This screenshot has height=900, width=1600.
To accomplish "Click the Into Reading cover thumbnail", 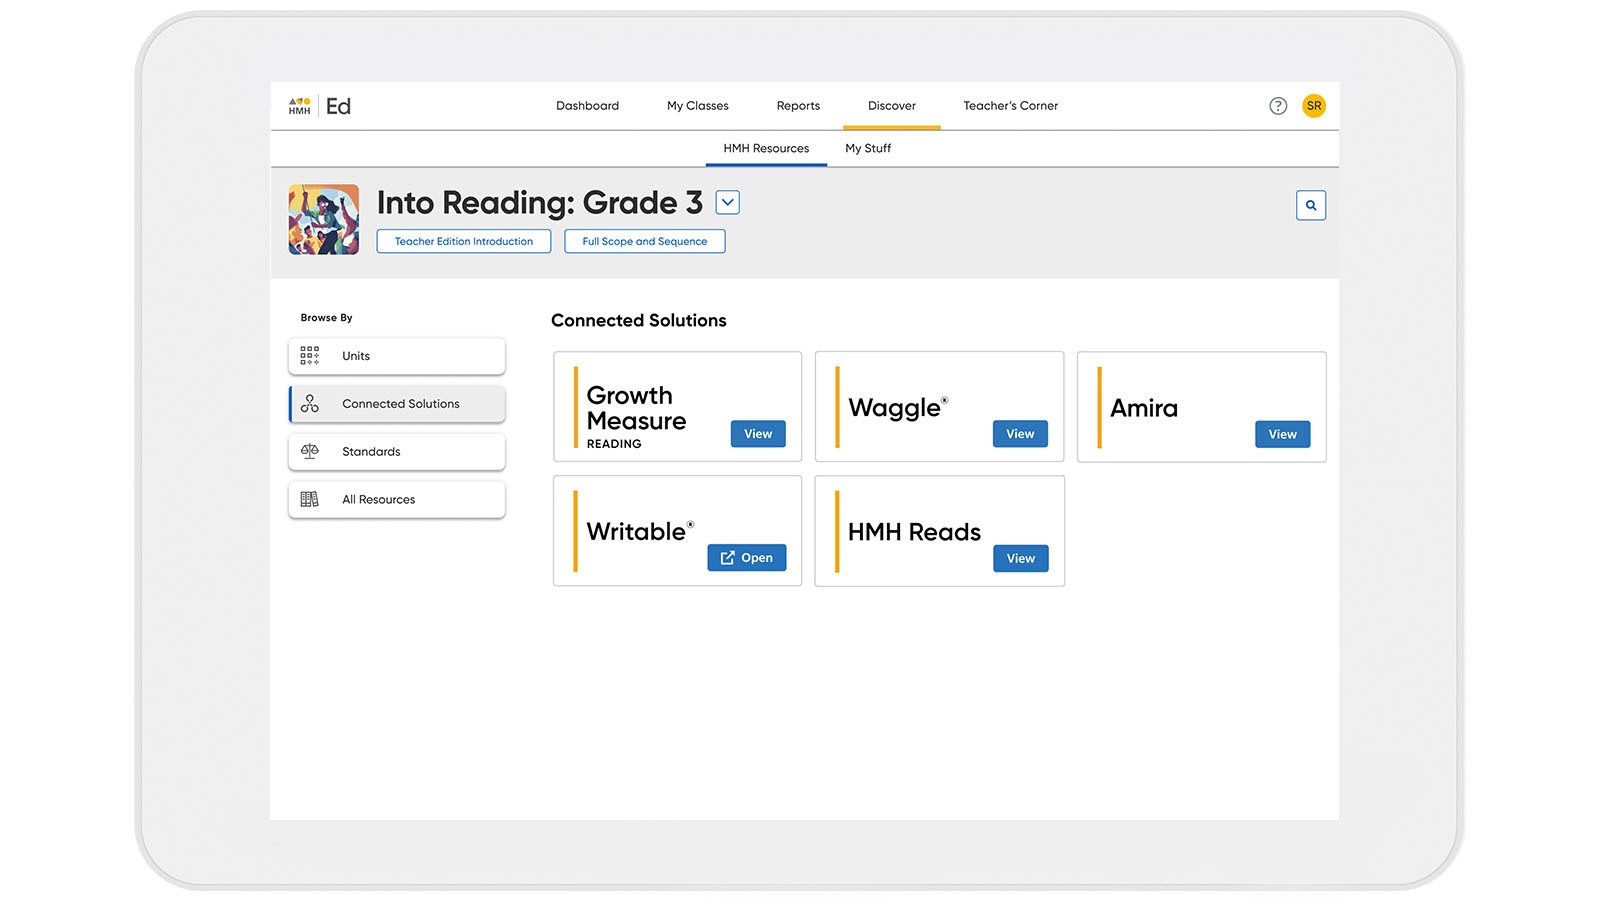I will (x=324, y=219).
